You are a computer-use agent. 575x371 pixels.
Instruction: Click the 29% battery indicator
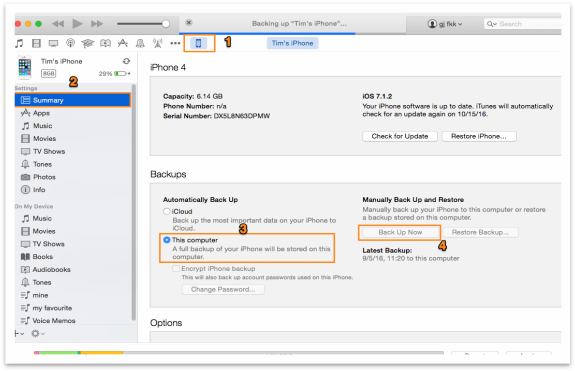(x=114, y=74)
